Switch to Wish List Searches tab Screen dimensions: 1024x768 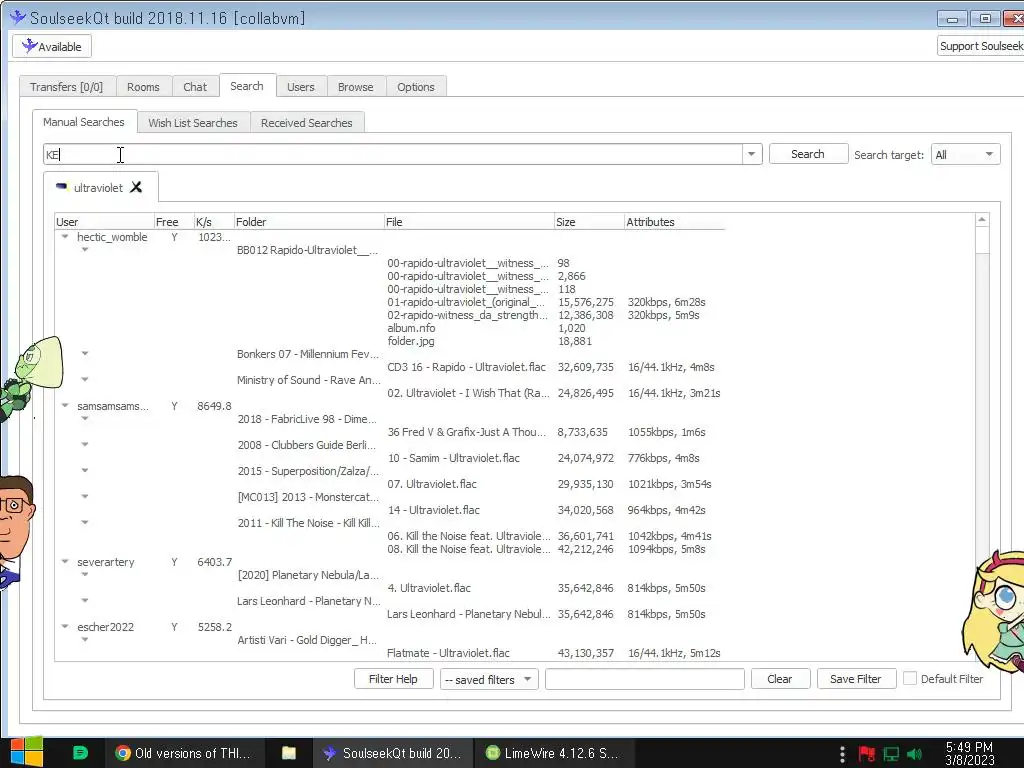[193, 123]
